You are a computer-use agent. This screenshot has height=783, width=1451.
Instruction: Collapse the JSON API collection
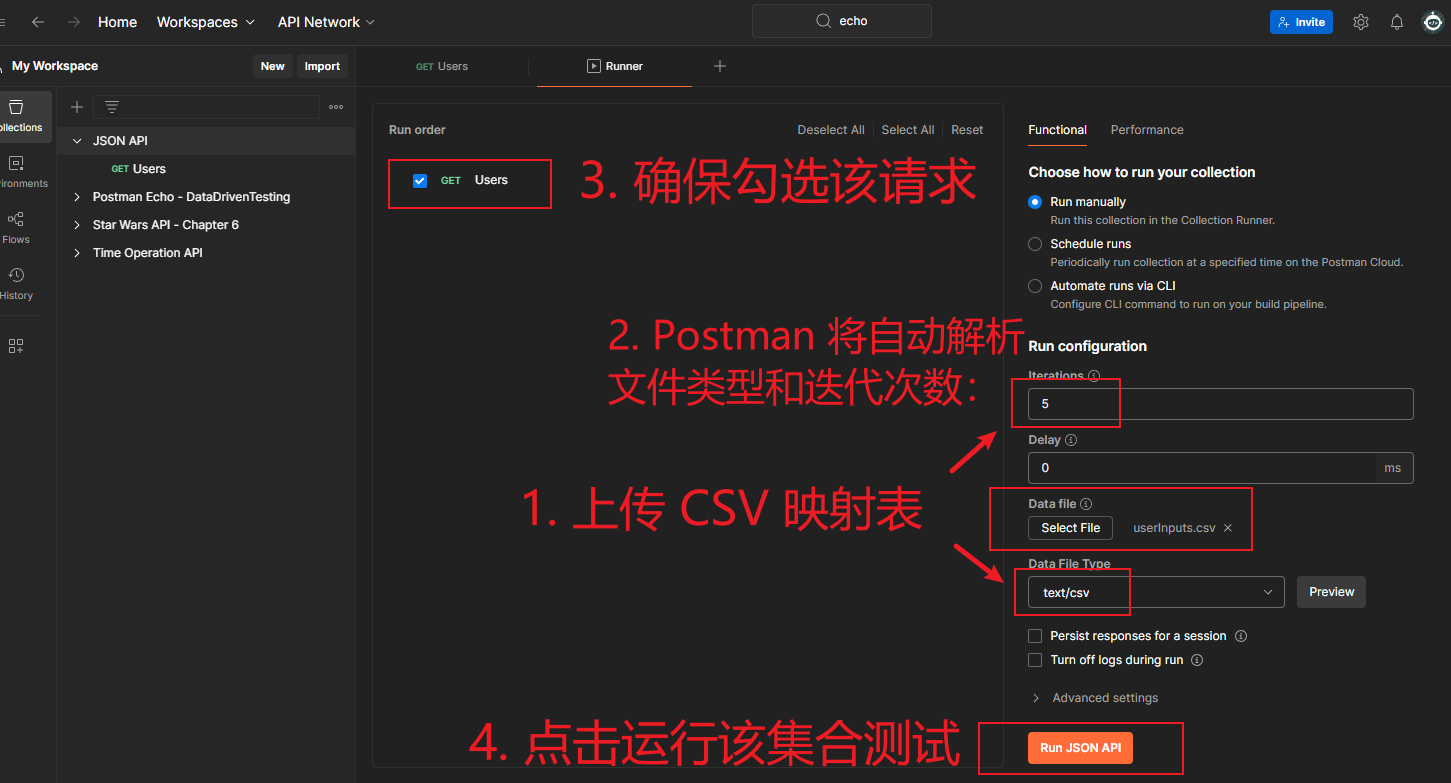click(x=77, y=141)
